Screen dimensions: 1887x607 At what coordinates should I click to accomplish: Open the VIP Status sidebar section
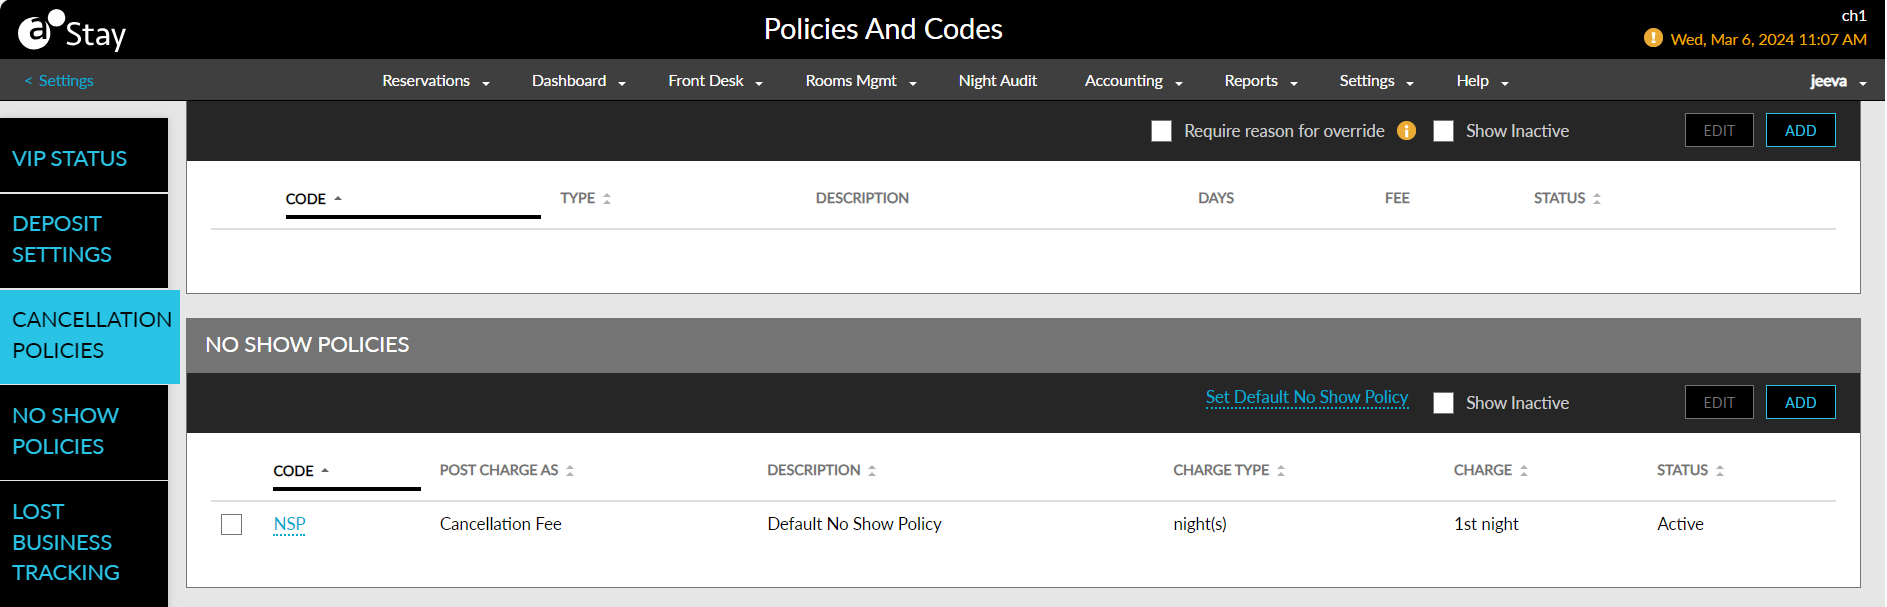tap(84, 156)
